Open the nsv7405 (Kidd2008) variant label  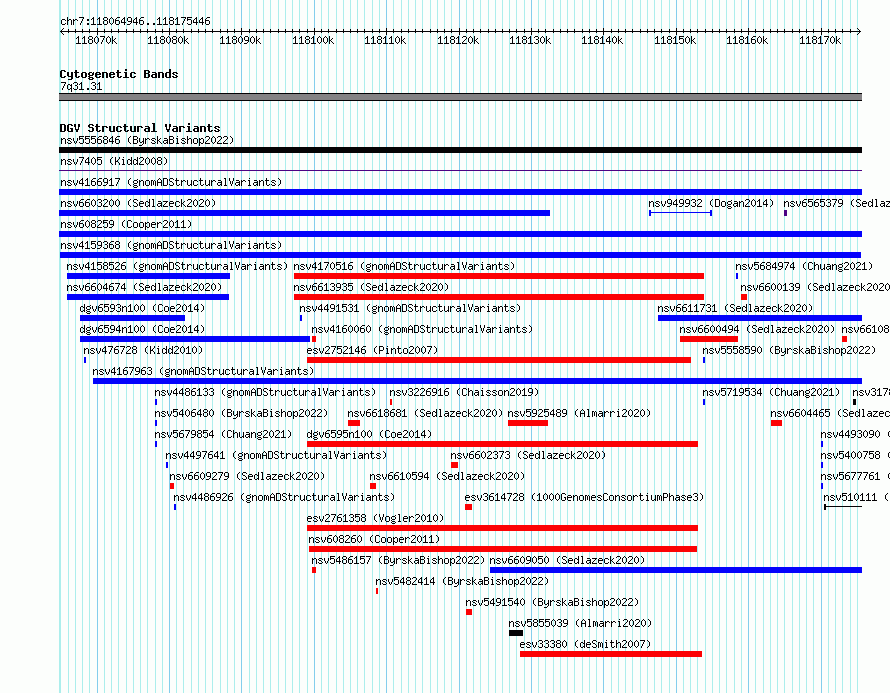coord(114,161)
